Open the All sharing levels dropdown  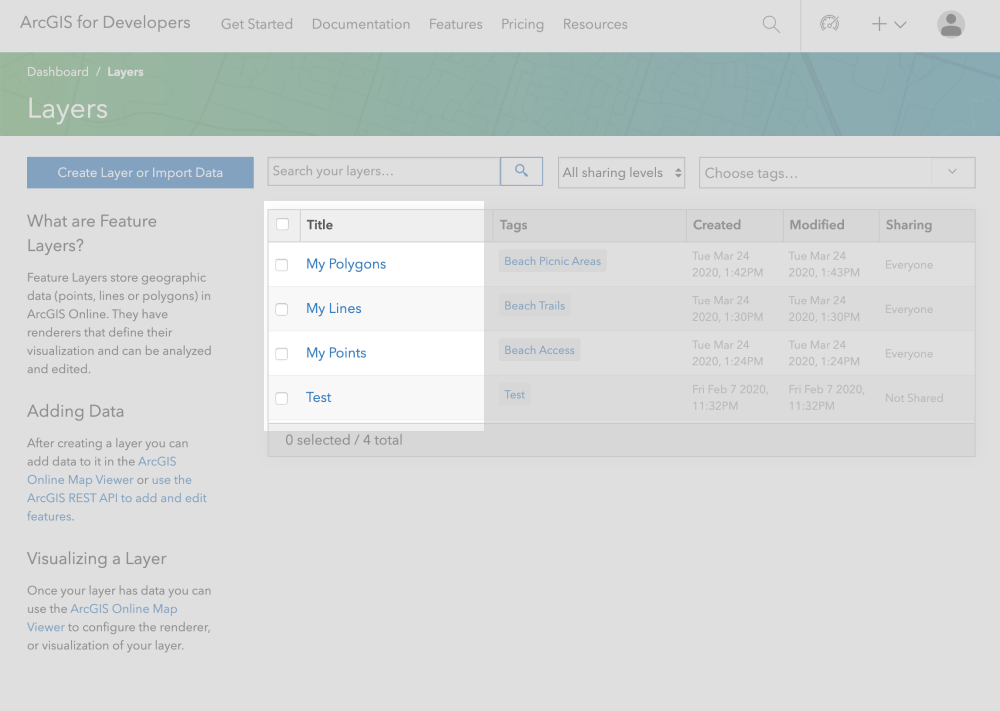[x=620, y=172]
